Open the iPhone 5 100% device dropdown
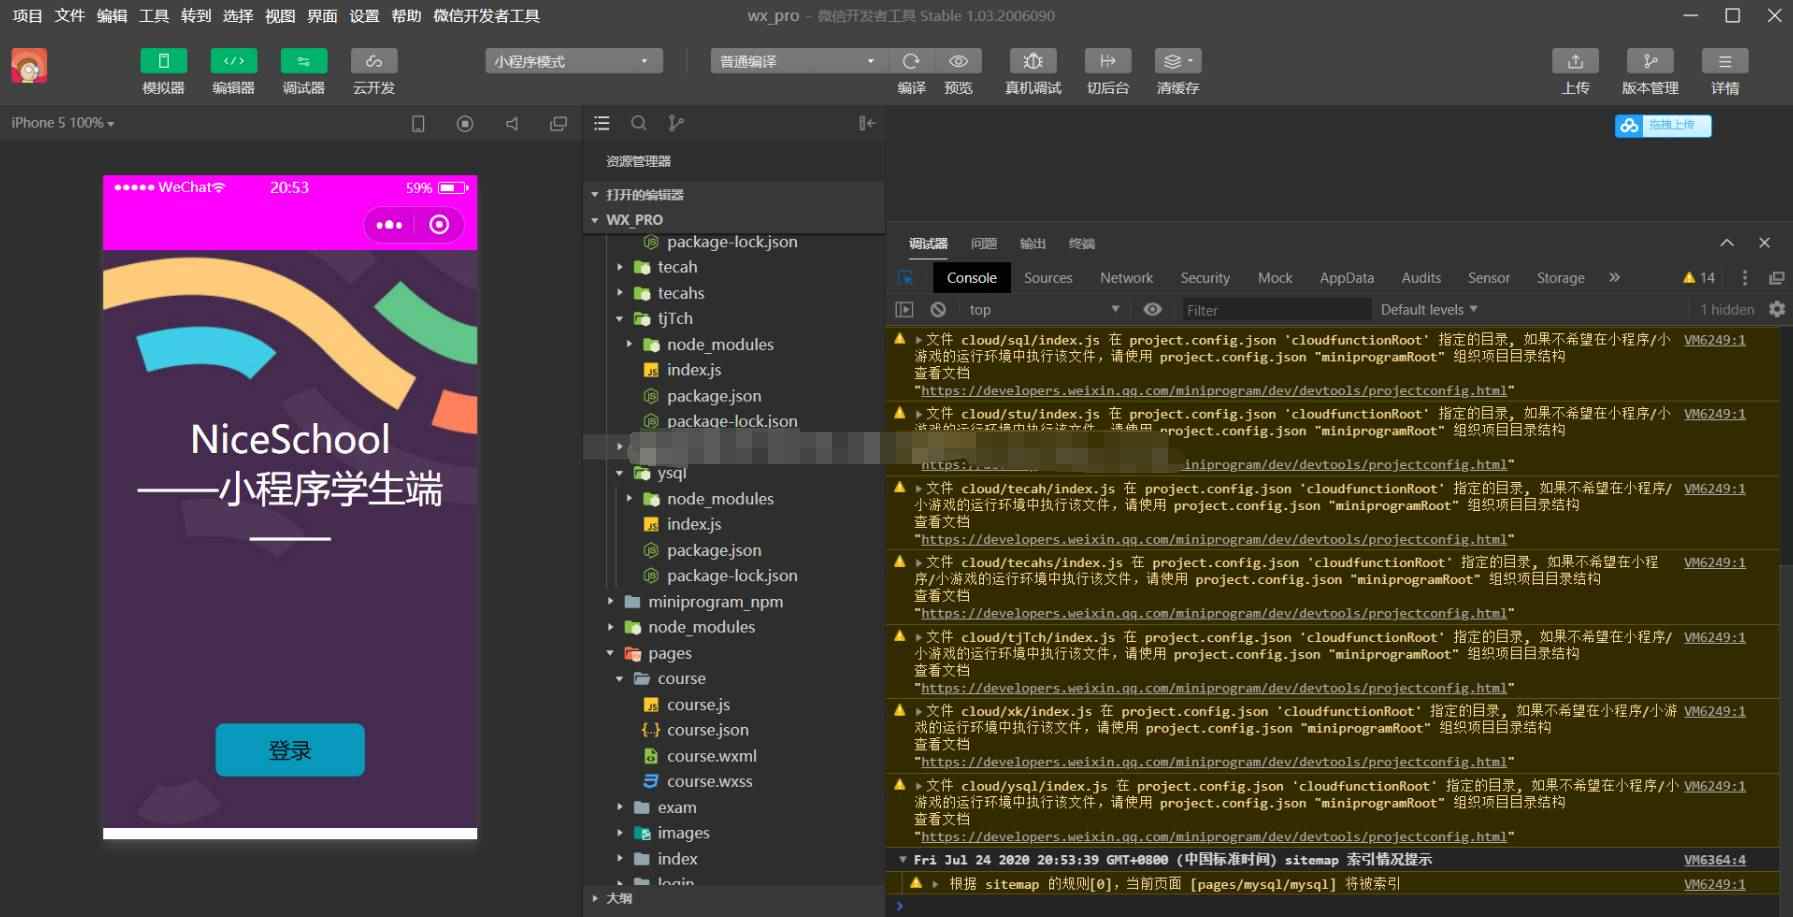This screenshot has height=917, width=1793. click(x=63, y=123)
